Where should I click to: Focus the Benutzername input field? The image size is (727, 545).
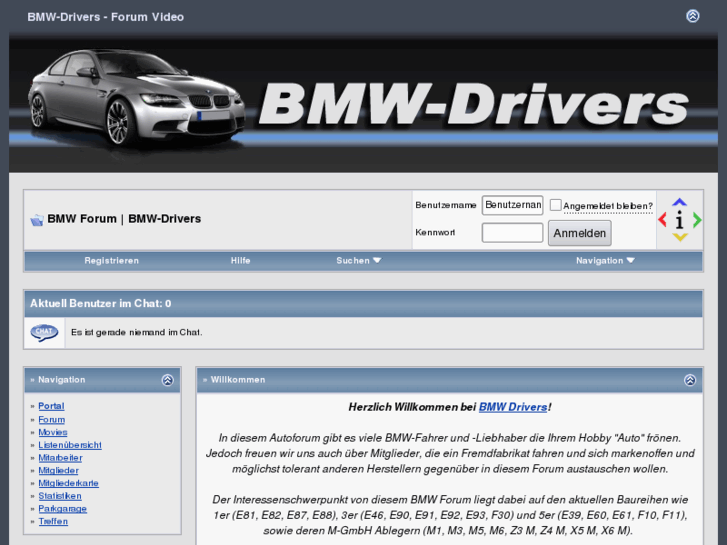tap(512, 205)
